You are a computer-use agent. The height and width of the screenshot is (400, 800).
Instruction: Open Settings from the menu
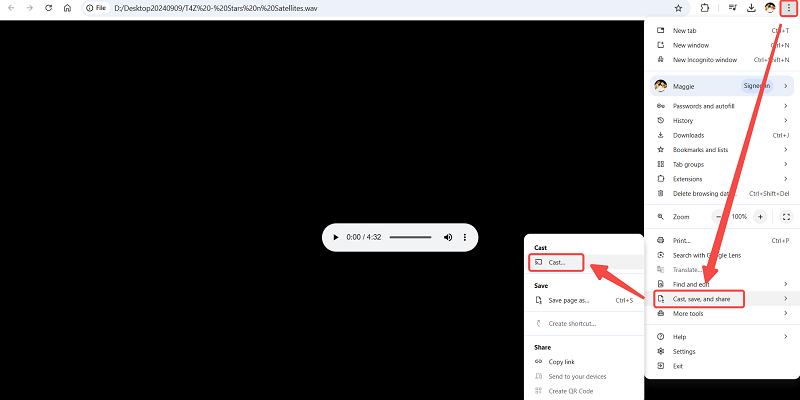tap(722, 352)
